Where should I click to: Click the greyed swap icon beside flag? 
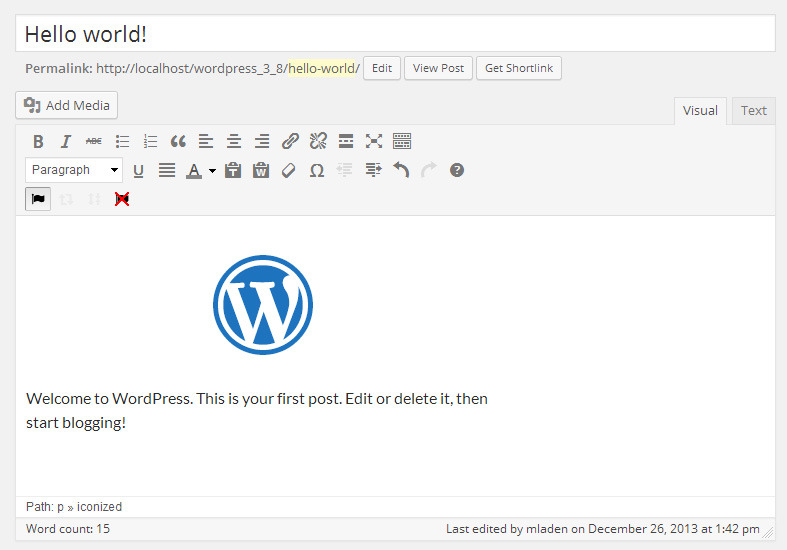click(66, 199)
